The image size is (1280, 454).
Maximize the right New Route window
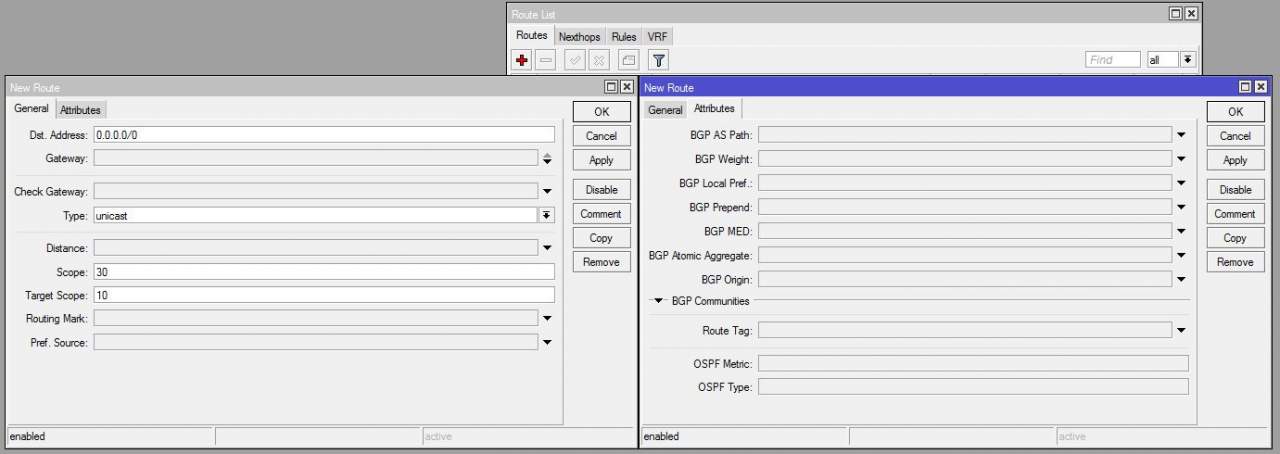tap(1246, 87)
